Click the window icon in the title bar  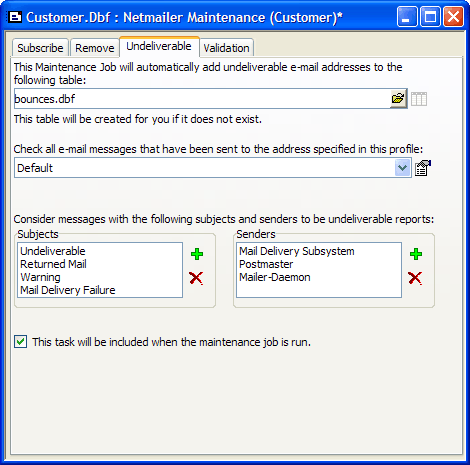point(15,17)
